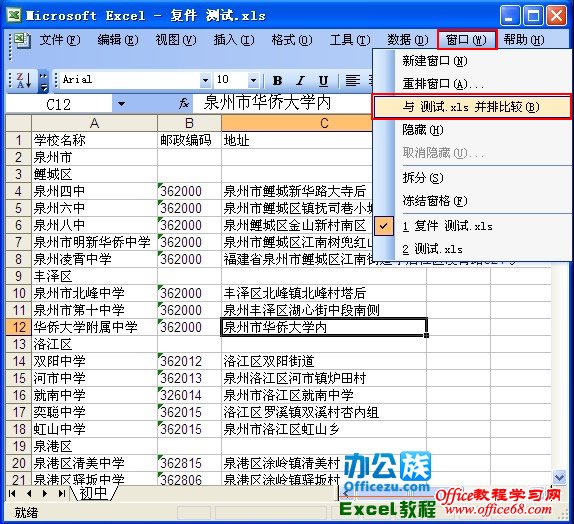Open the 视图(V) menu
Viewport: 574px width, 524px height.
176,40
